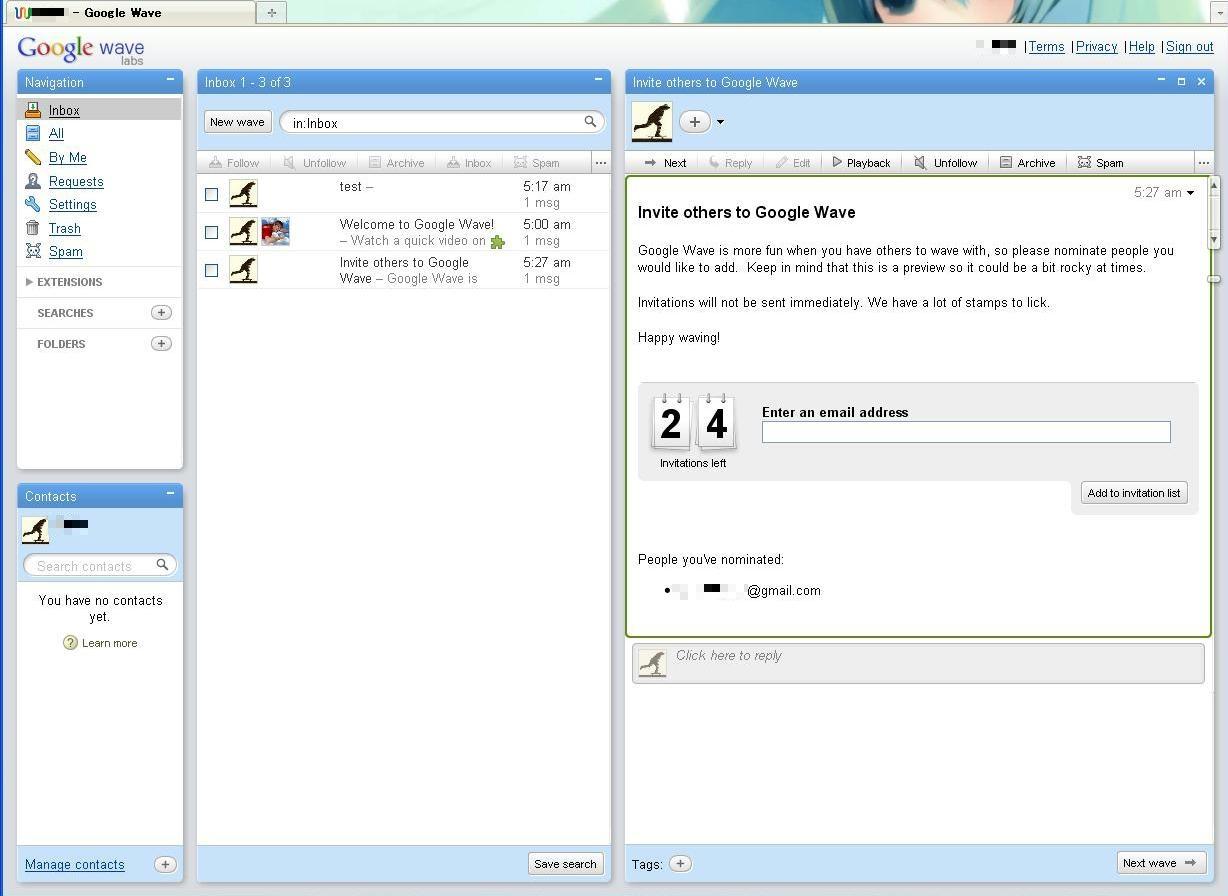Click the wave panel scroll down arrow

[1215, 240]
